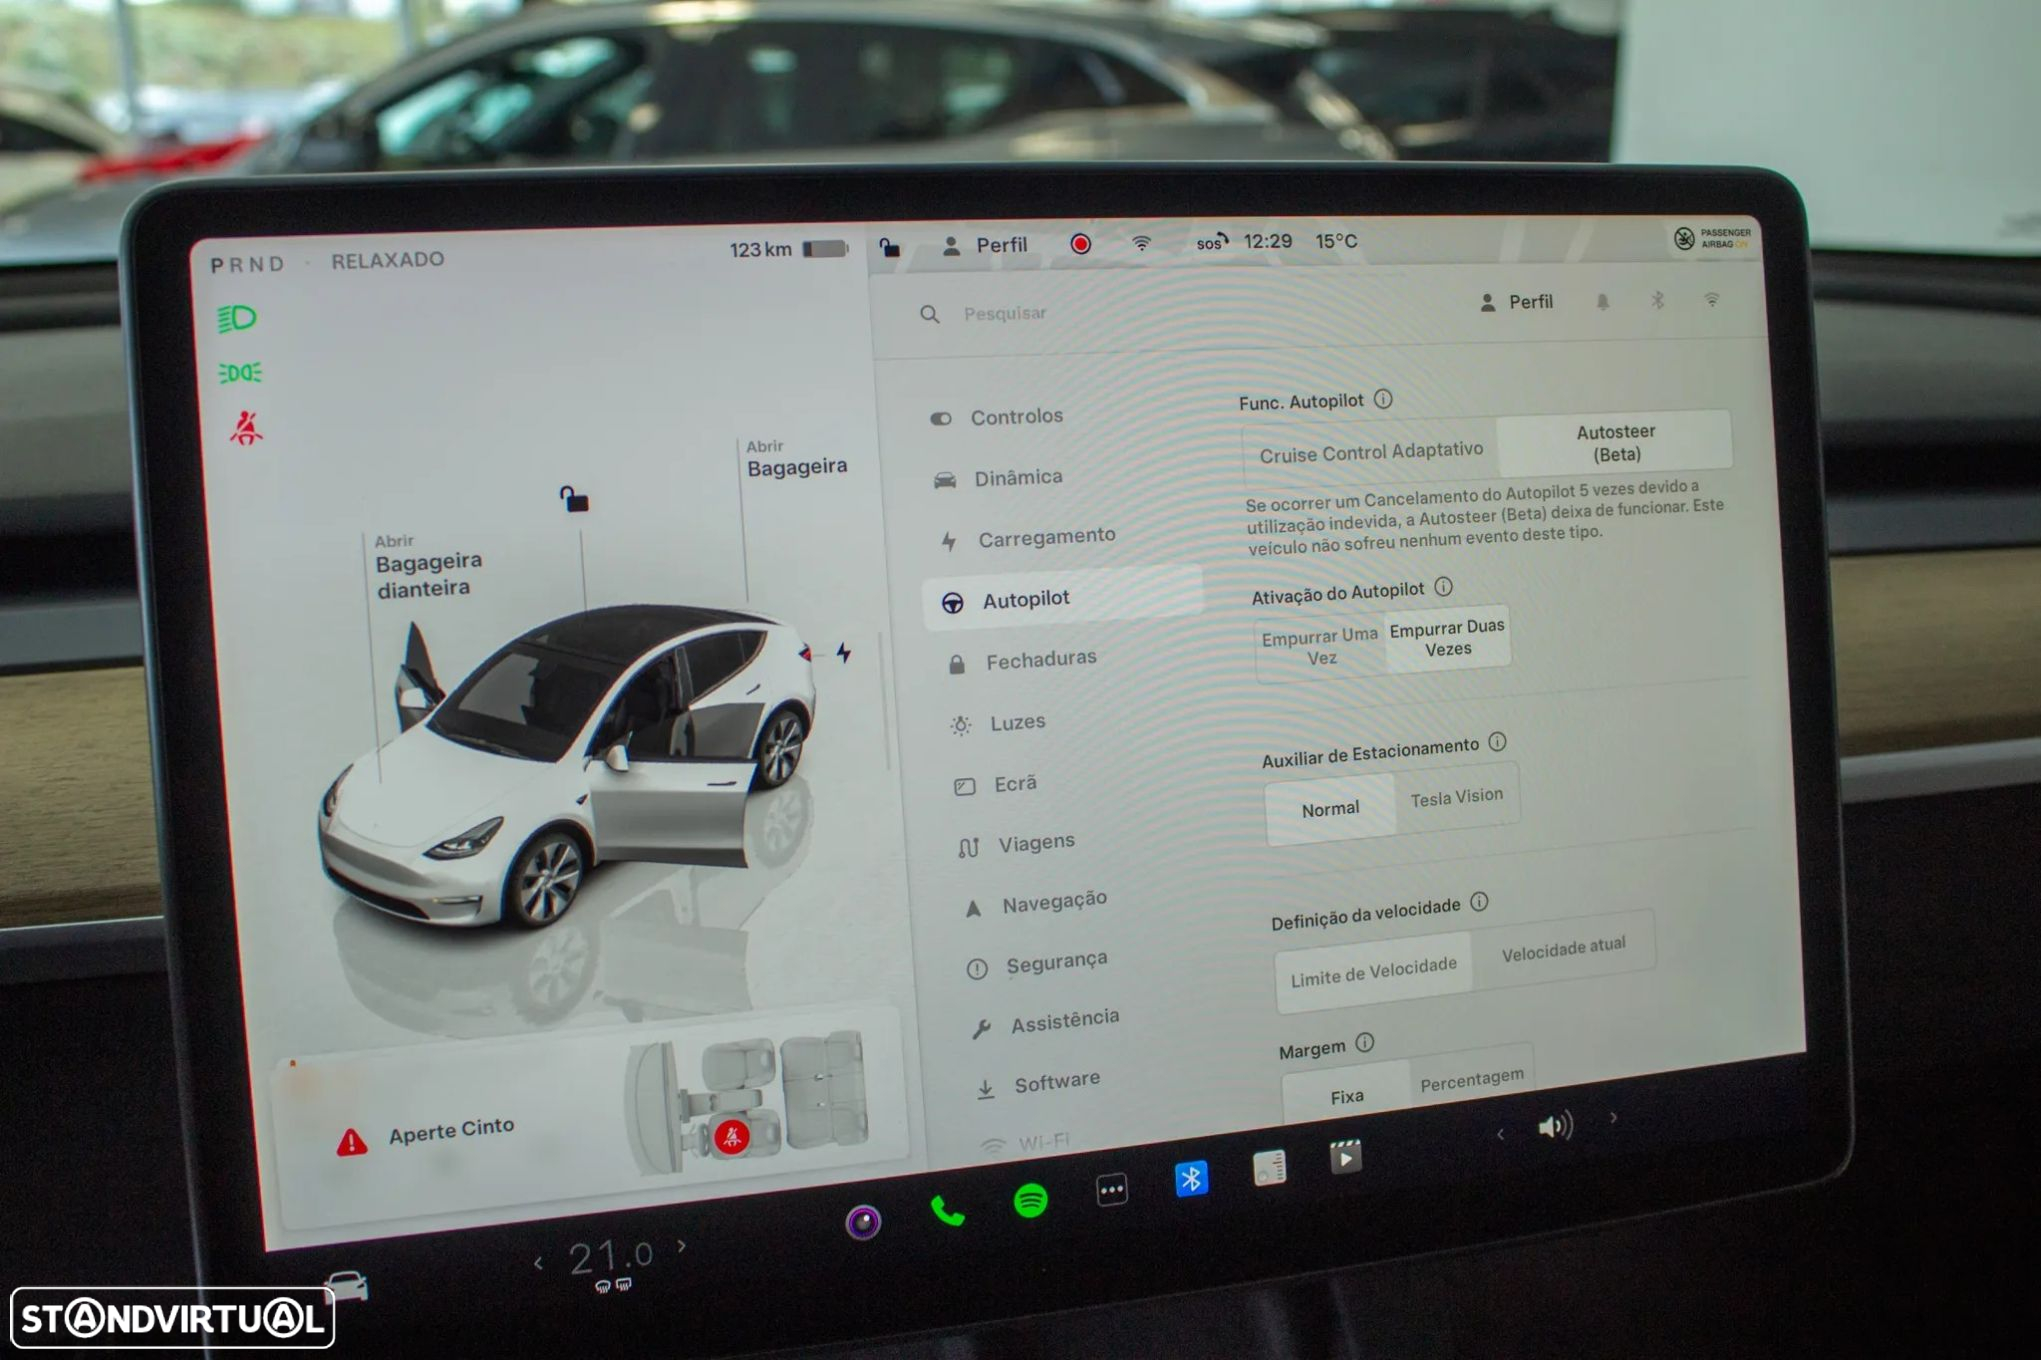
Task: Open the notes/manual app icon in dock
Action: point(1269,1168)
